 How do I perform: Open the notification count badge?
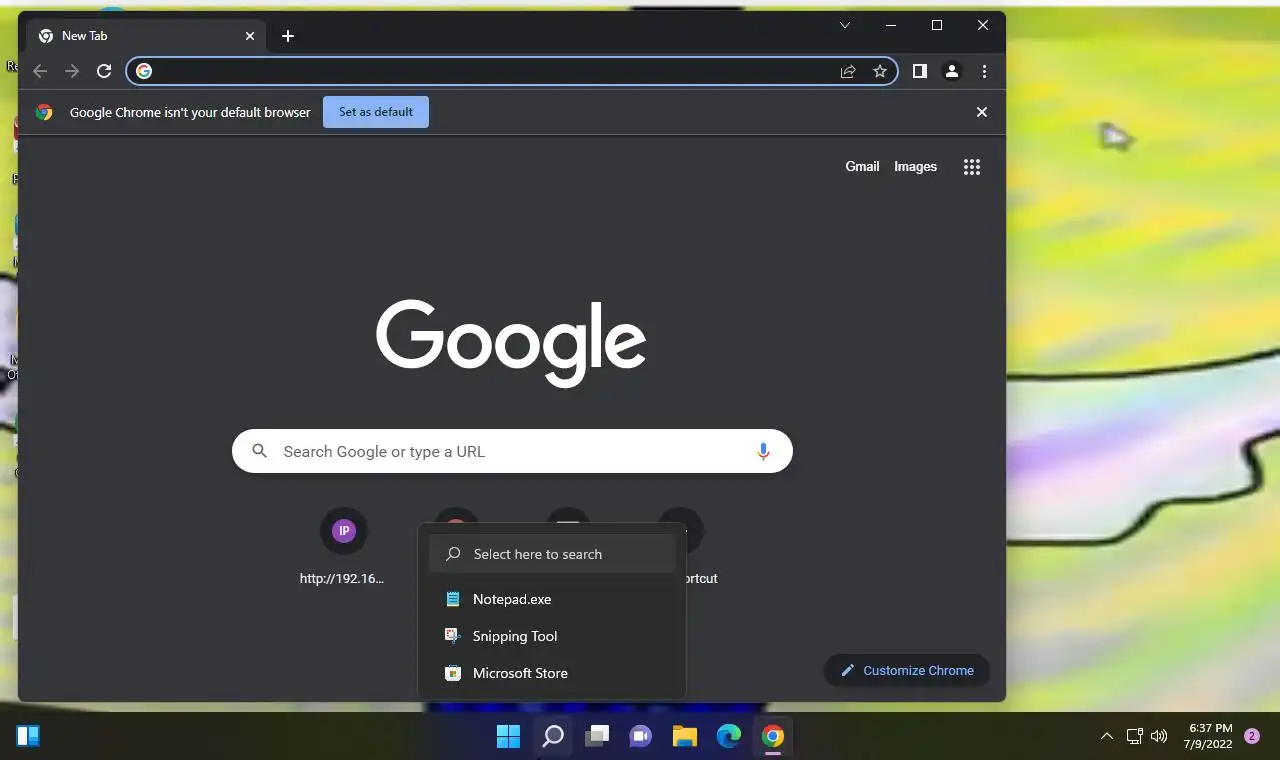click(x=1251, y=736)
